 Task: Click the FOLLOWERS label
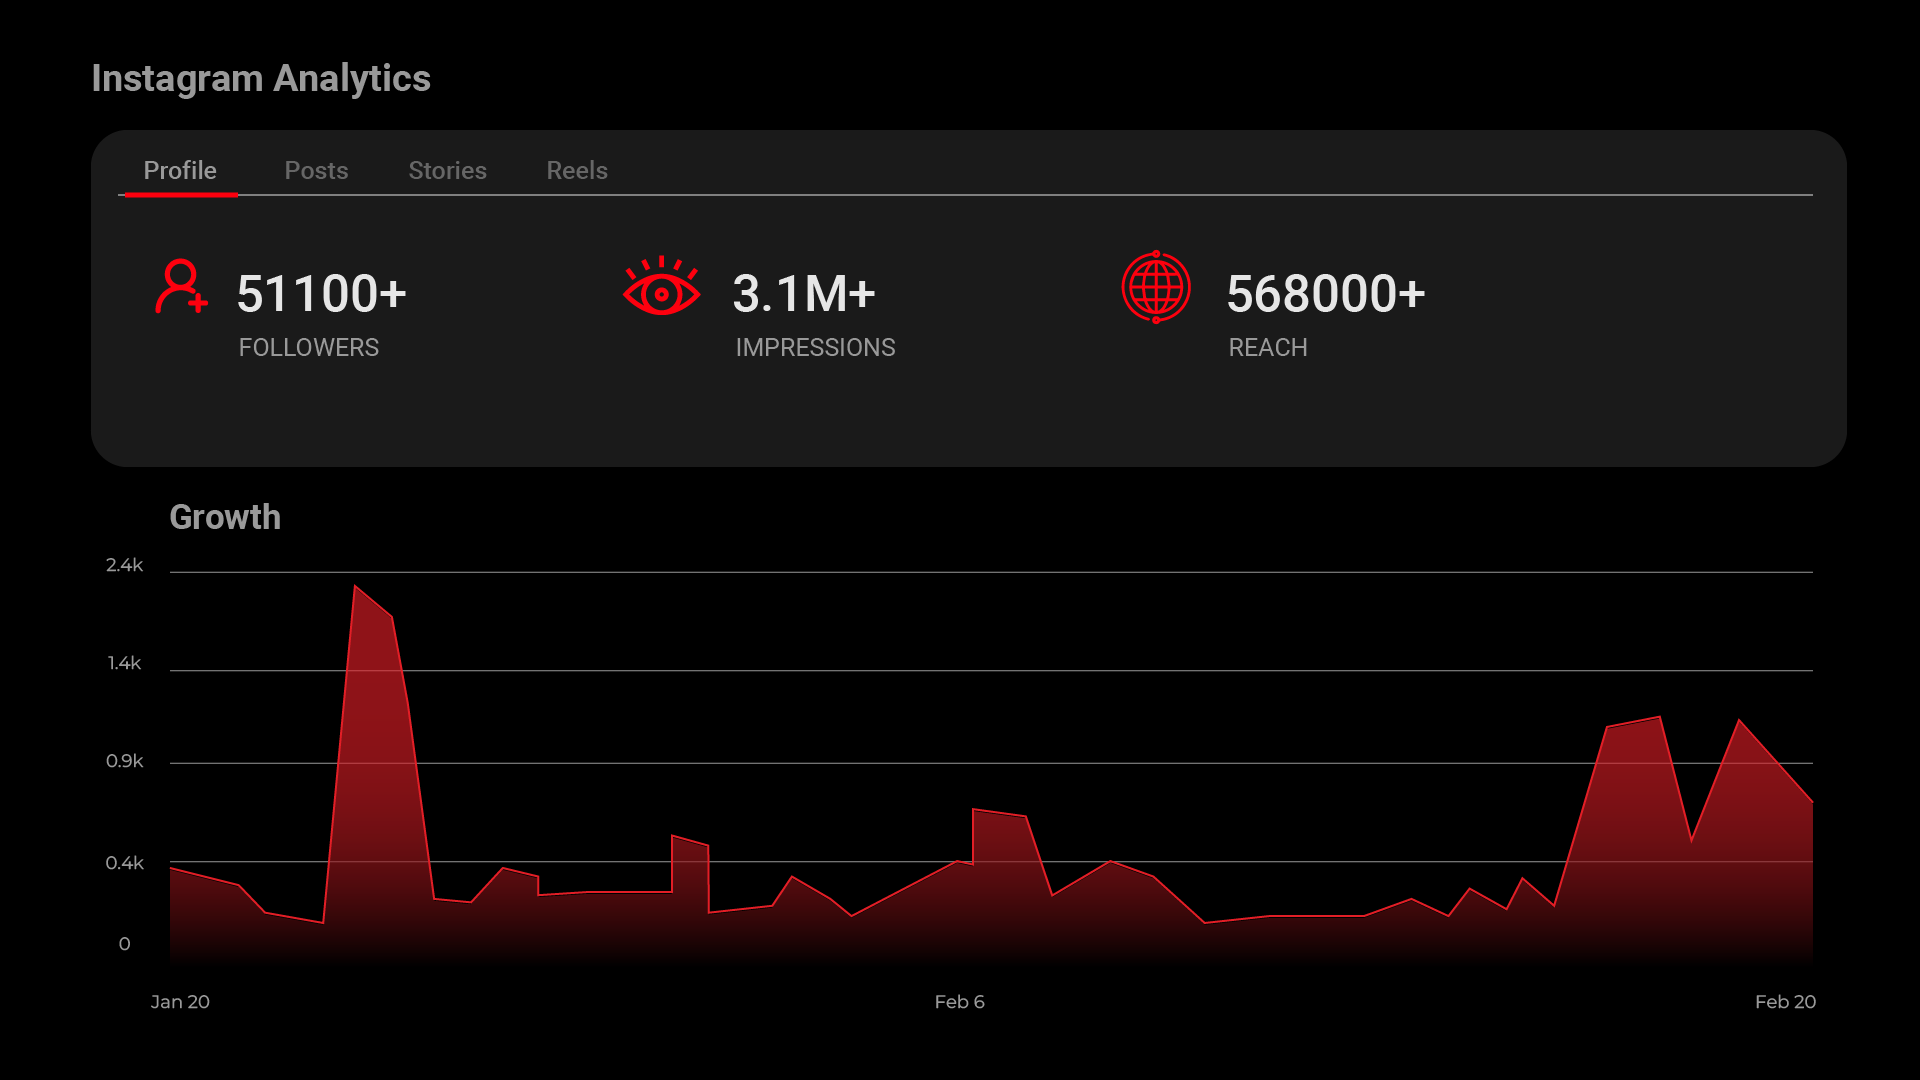pos(309,347)
